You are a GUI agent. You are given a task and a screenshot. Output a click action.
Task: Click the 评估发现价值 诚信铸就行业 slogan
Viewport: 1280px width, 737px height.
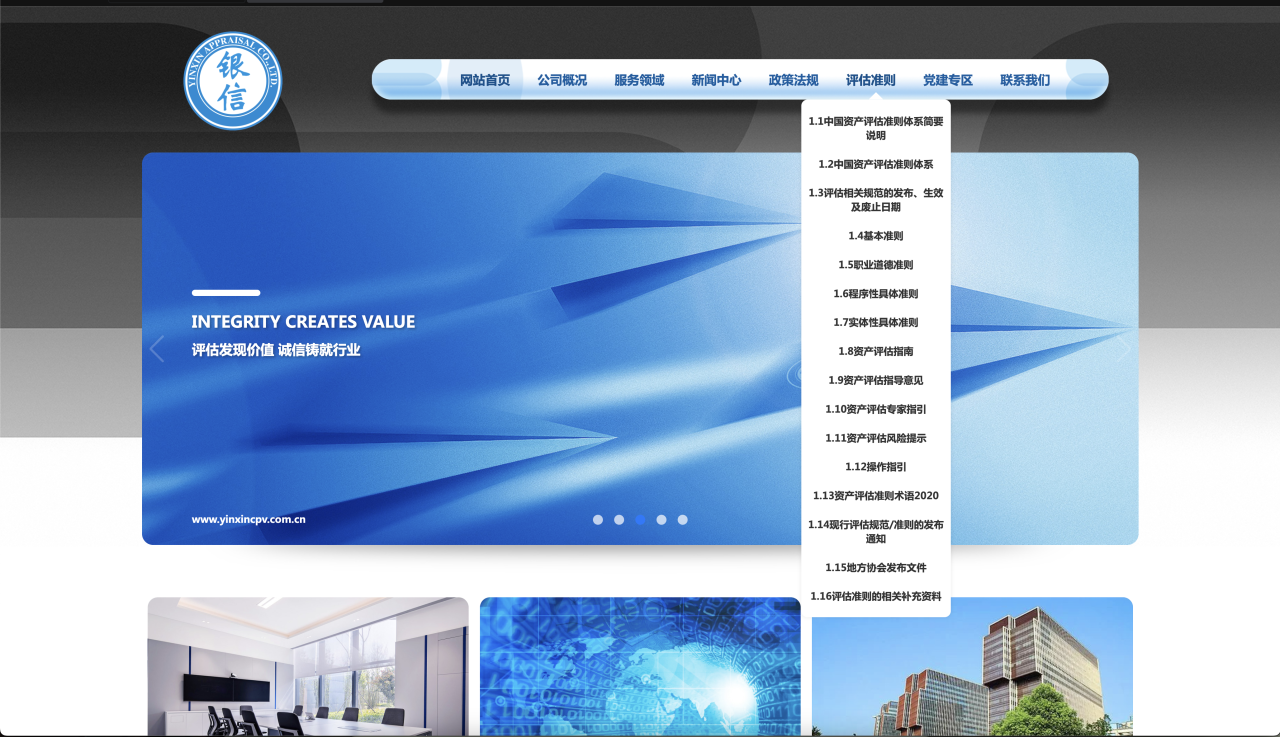pyautogui.click(x=276, y=350)
